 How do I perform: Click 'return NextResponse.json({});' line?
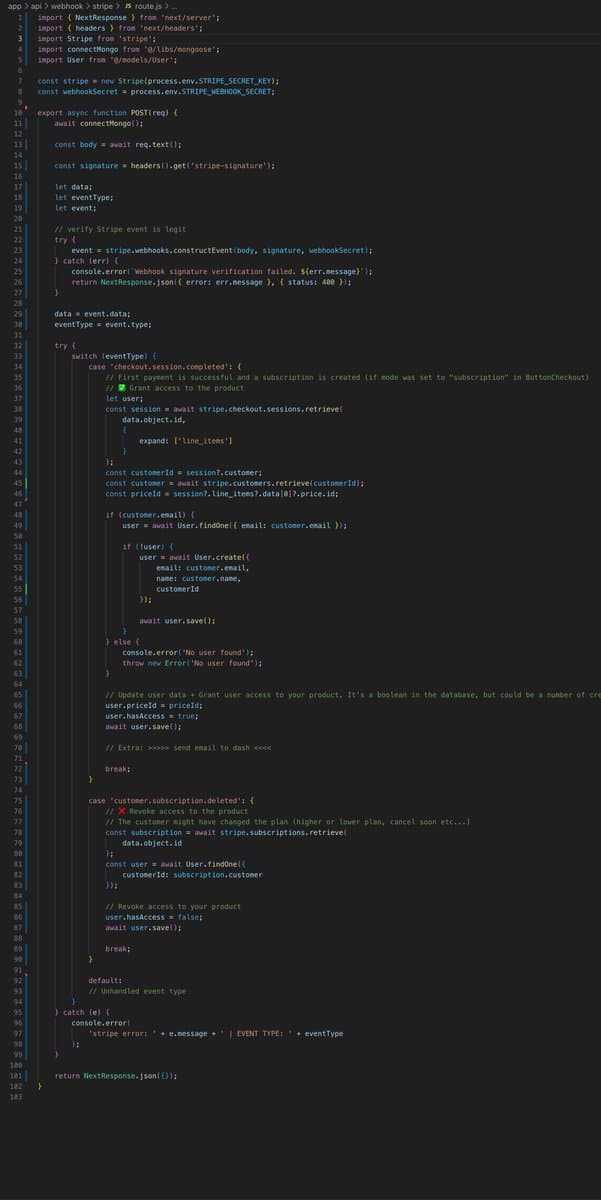pyautogui.click(x=116, y=1075)
